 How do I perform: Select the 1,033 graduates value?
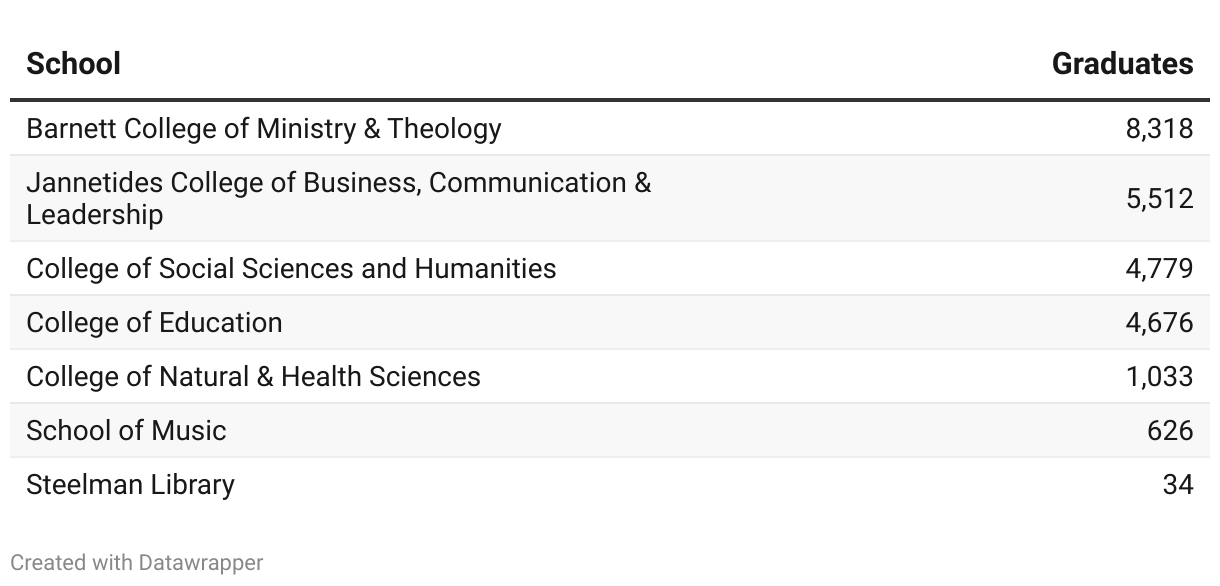pos(1159,377)
